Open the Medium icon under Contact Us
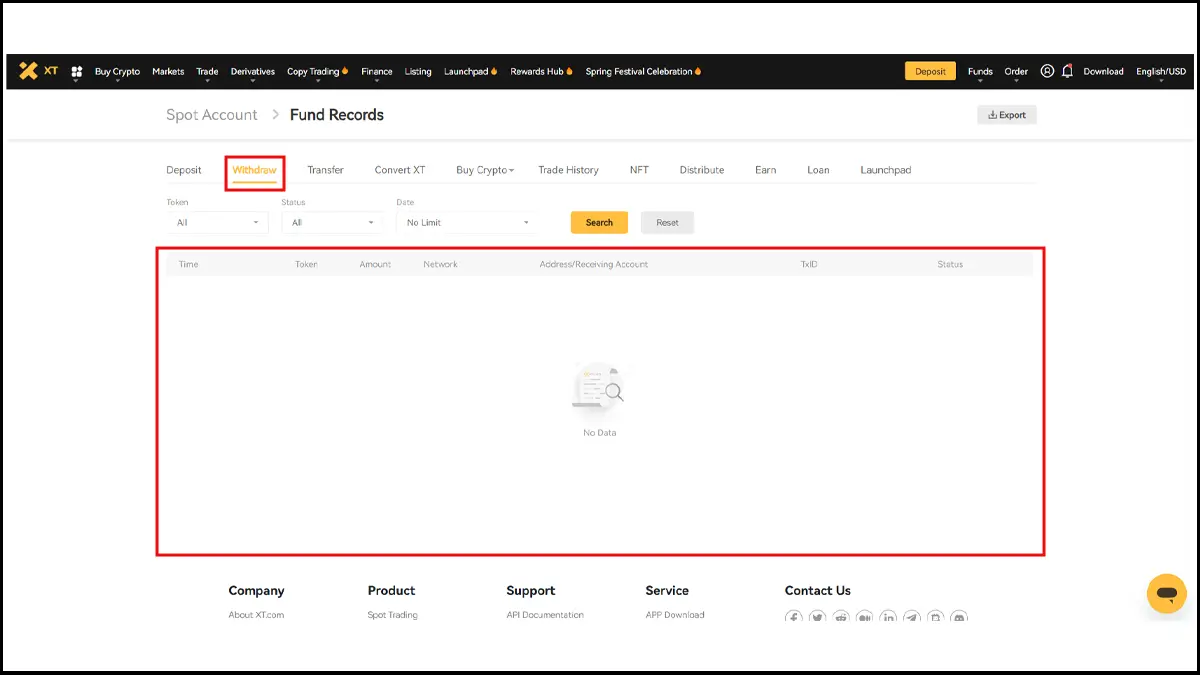 (864, 618)
